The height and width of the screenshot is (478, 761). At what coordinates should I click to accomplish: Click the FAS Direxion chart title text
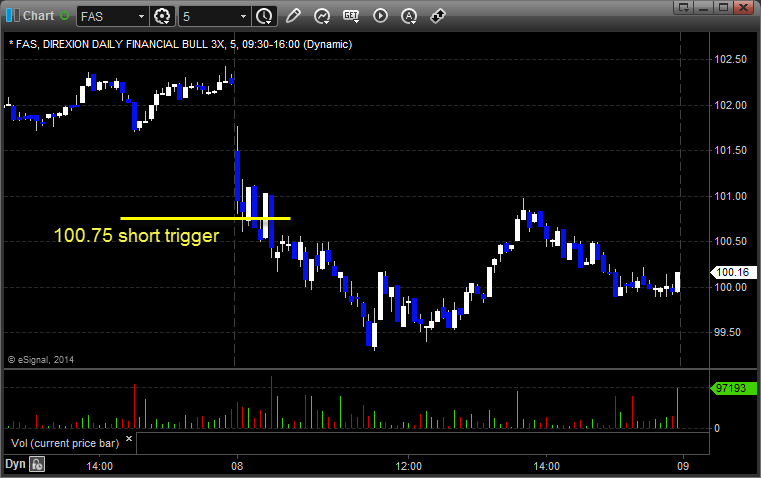tap(181, 44)
